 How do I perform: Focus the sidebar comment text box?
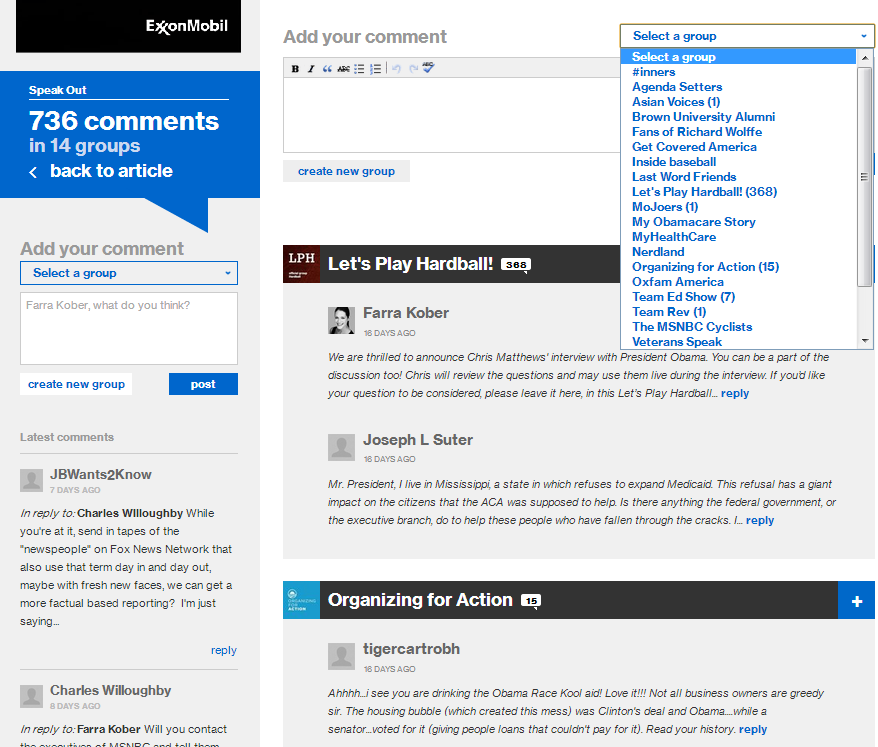pyautogui.click(x=129, y=328)
